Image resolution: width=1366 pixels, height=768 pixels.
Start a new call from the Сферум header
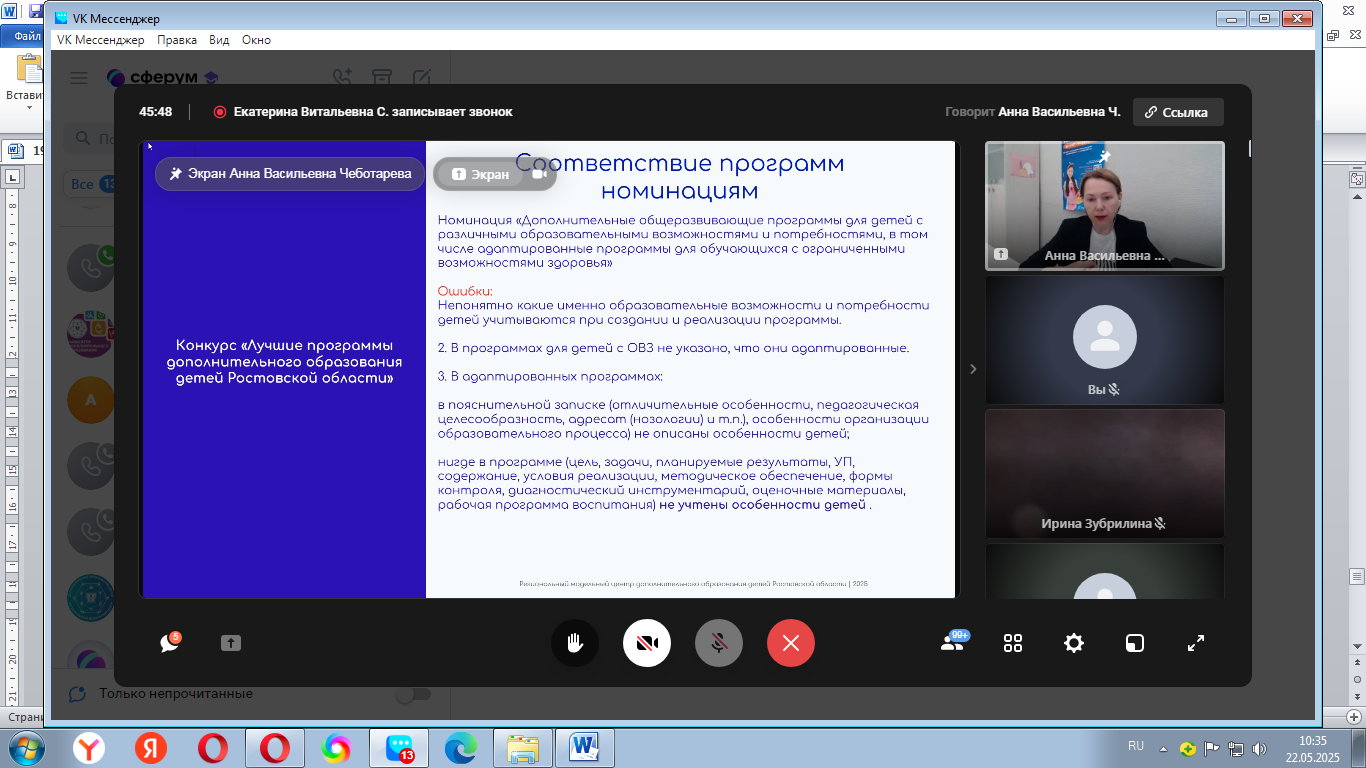pos(343,77)
